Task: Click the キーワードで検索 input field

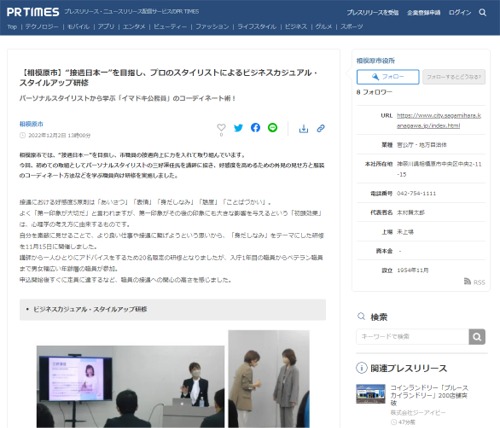Action: tap(412, 337)
